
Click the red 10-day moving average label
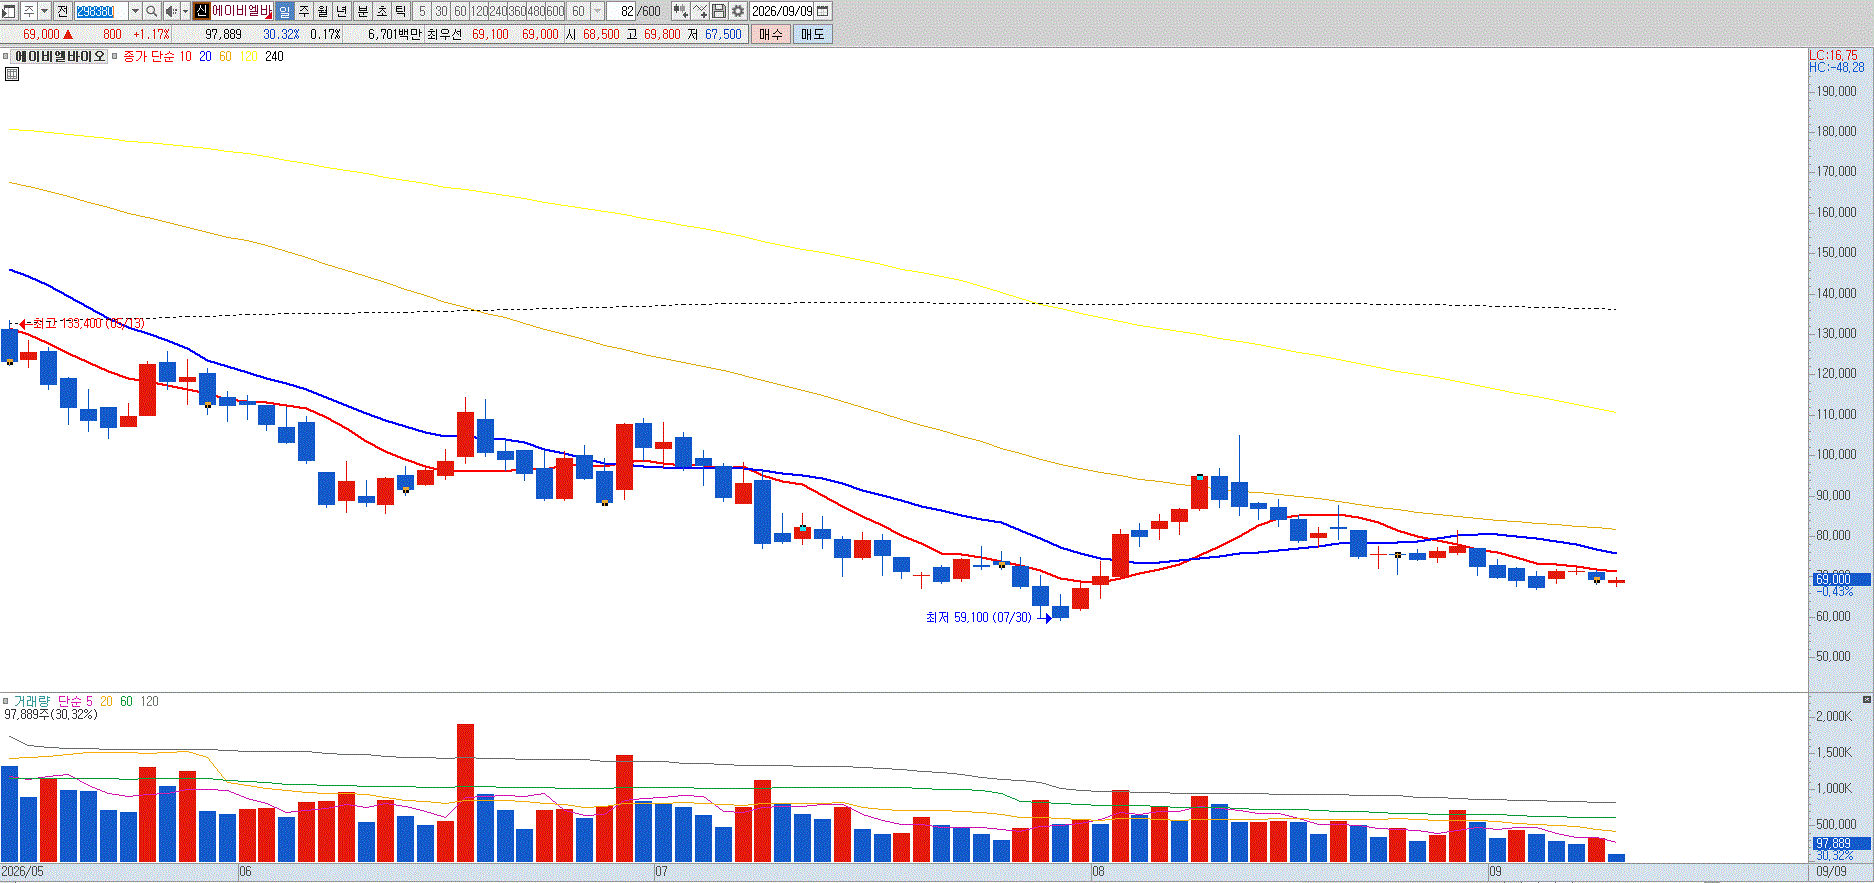pos(185,57)
